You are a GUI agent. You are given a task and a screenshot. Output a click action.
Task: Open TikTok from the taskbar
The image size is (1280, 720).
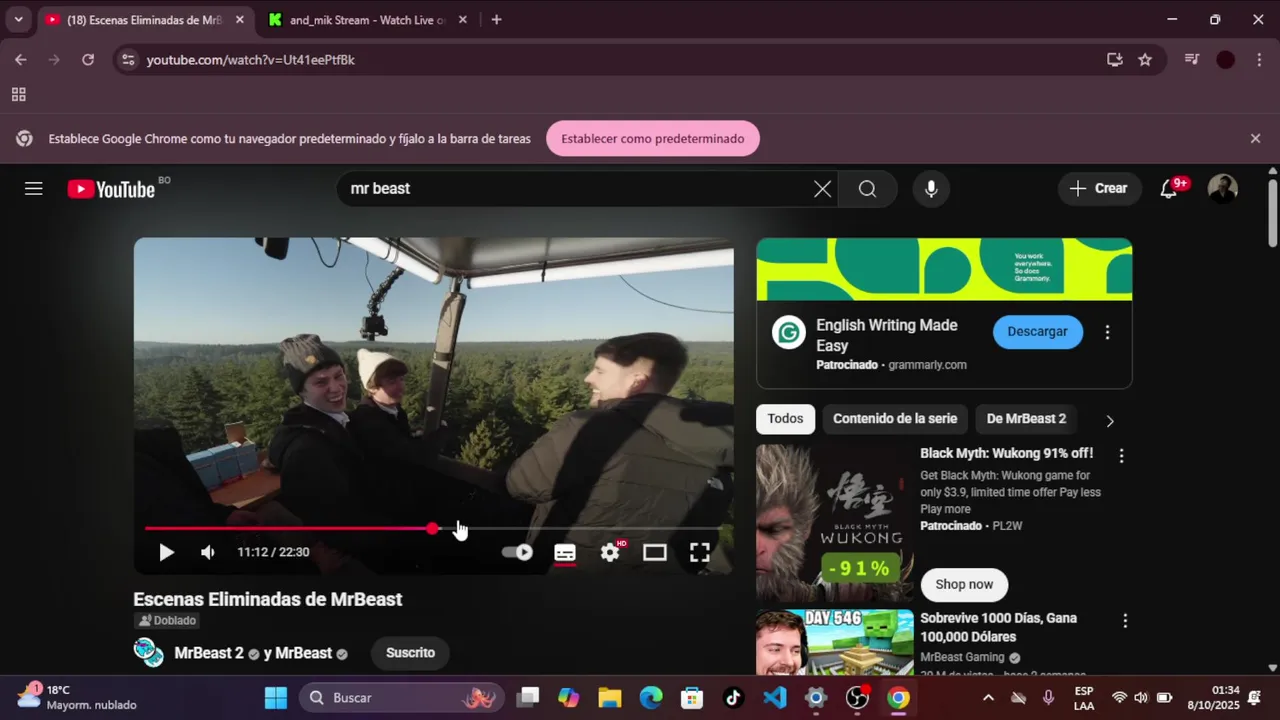click(x=733, y=698)
